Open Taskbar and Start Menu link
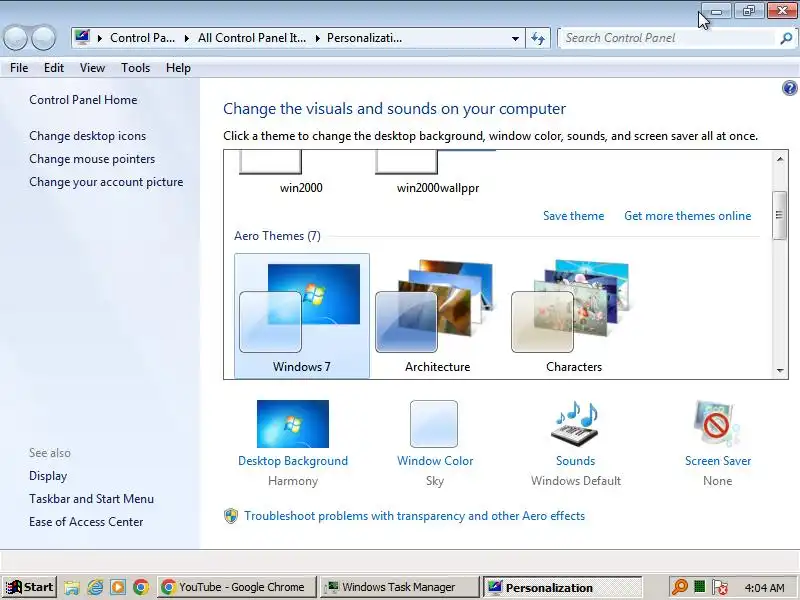This screenshot has width=800, height=600. [91, 499]
